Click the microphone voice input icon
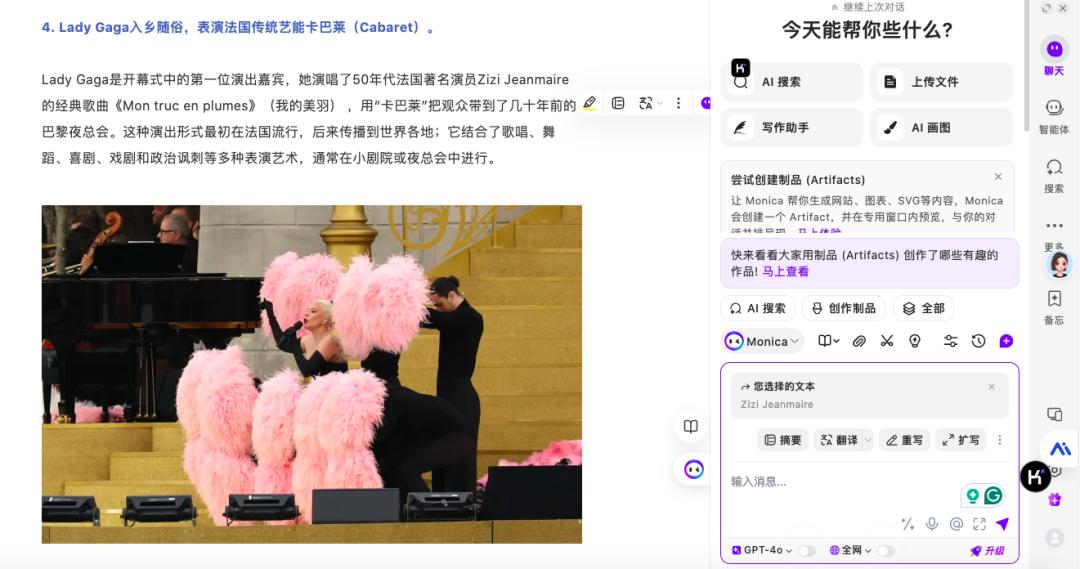The height and width of the screenshot is (569, 1080). click(932, 524)
